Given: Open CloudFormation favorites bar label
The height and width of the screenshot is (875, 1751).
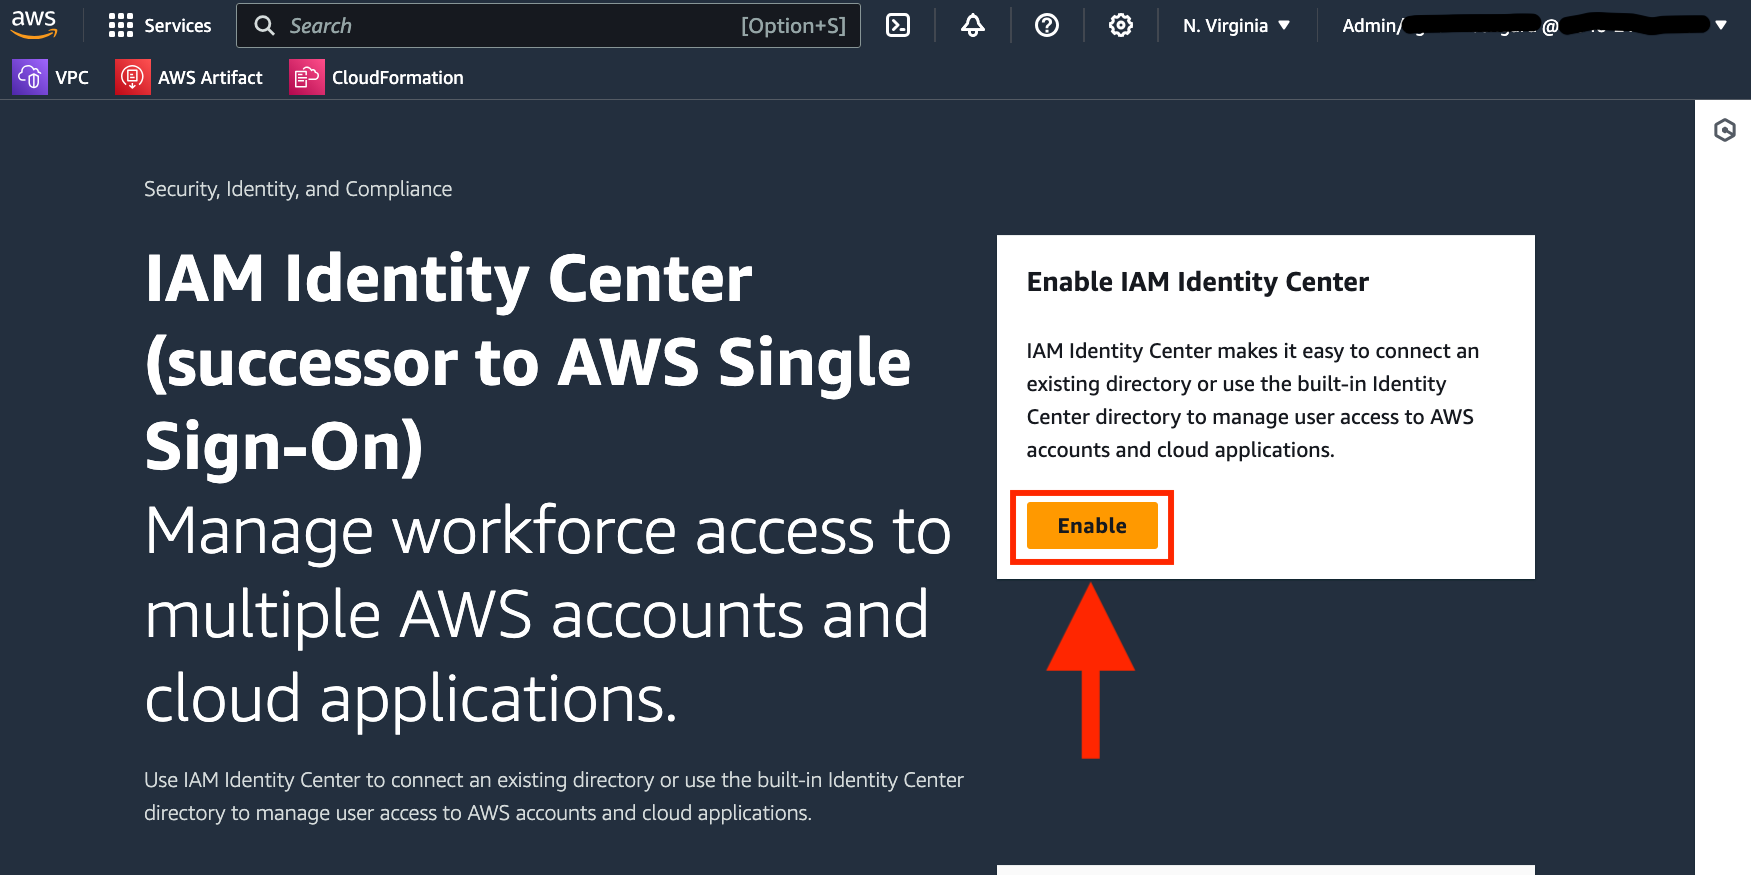Looking at the screenshot, I should (397, 78).
